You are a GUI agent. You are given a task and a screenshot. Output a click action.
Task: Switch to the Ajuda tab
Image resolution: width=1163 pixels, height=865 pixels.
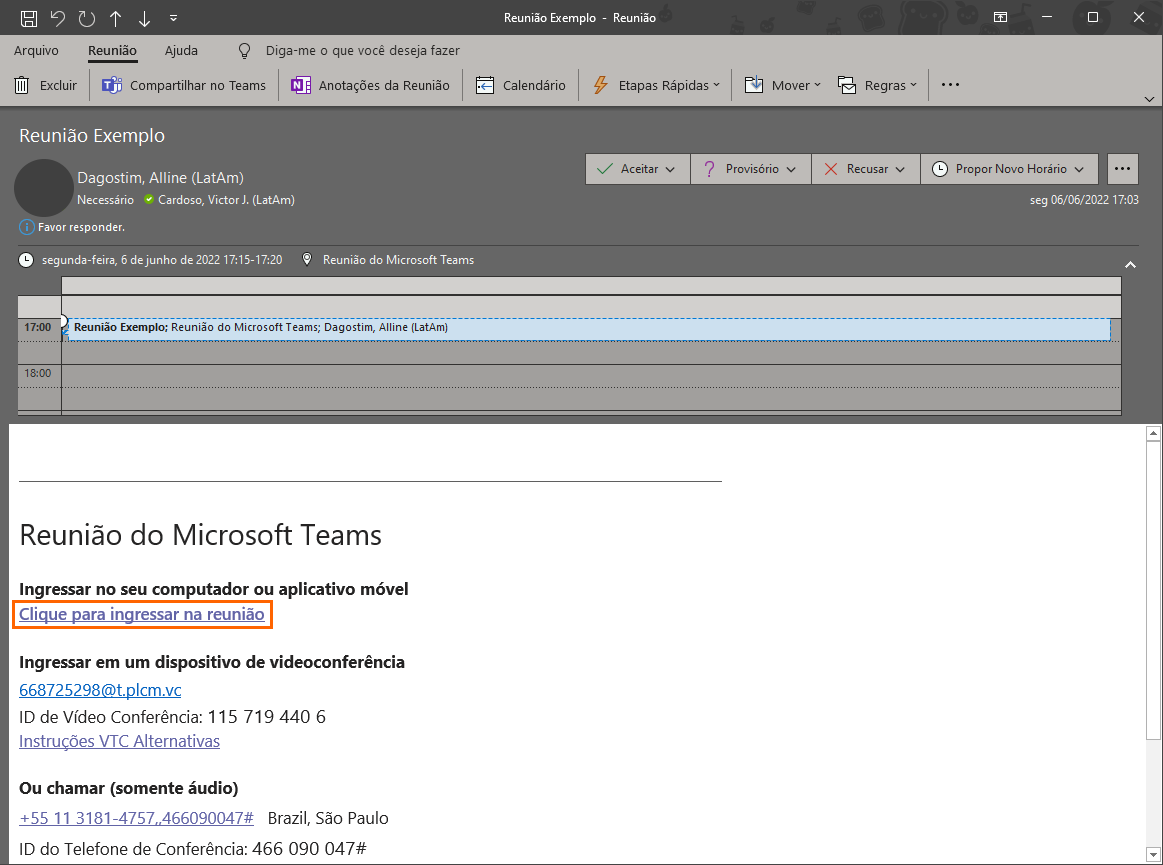point(181,50)
